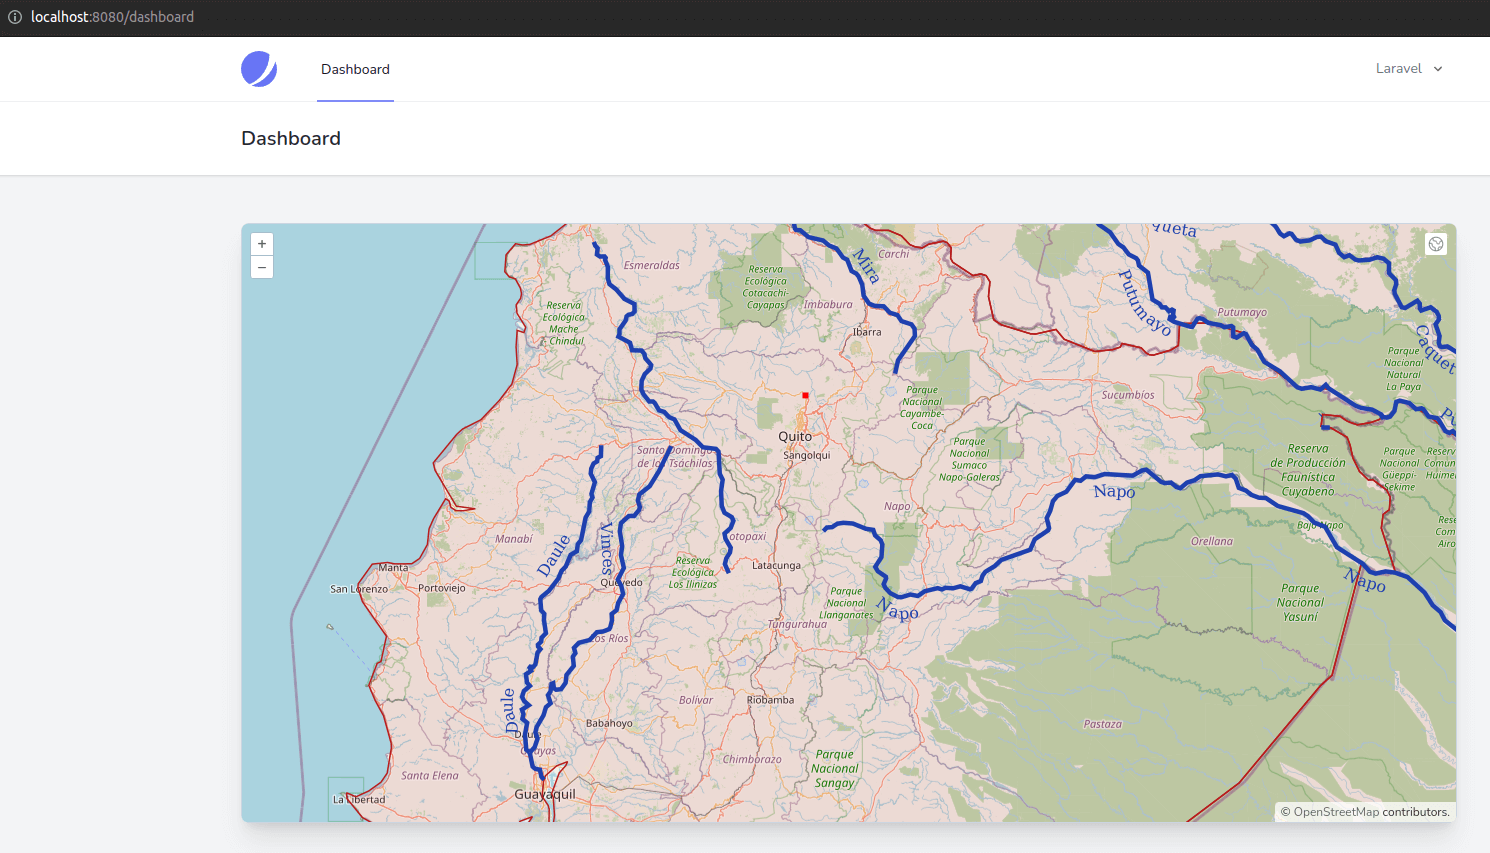Viewport: 1490px width, 853px height.
Task: Click the Parque Nacional Yasuní label
Action: click(1300, 603)
